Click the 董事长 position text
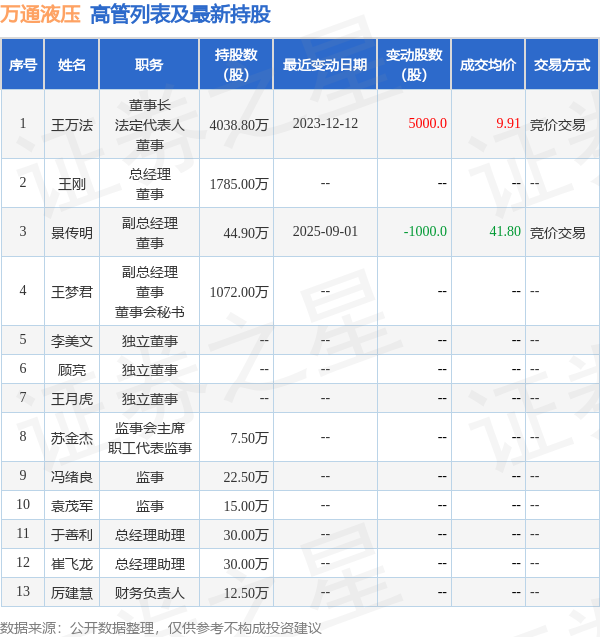Image resolution: width=600 pixels, height=637 pixels. pyautogui.click(x=149, y=105)
